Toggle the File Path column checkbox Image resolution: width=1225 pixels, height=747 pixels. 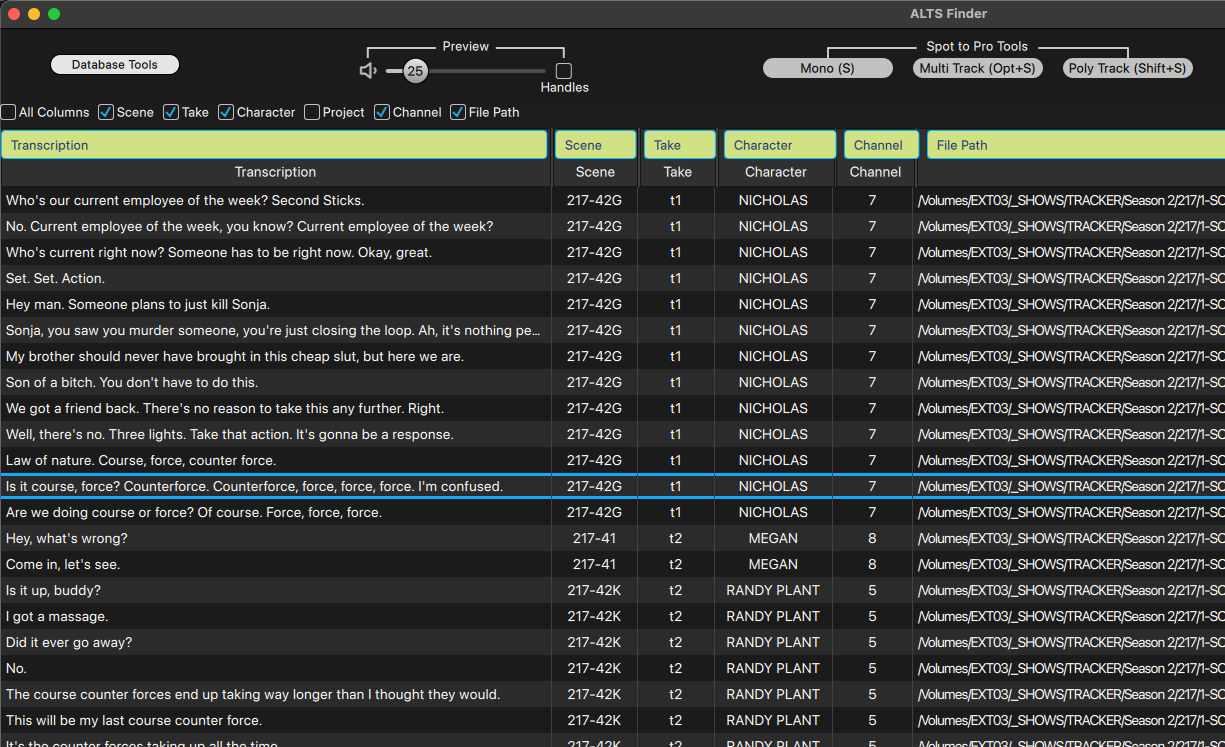click(458, 112)
